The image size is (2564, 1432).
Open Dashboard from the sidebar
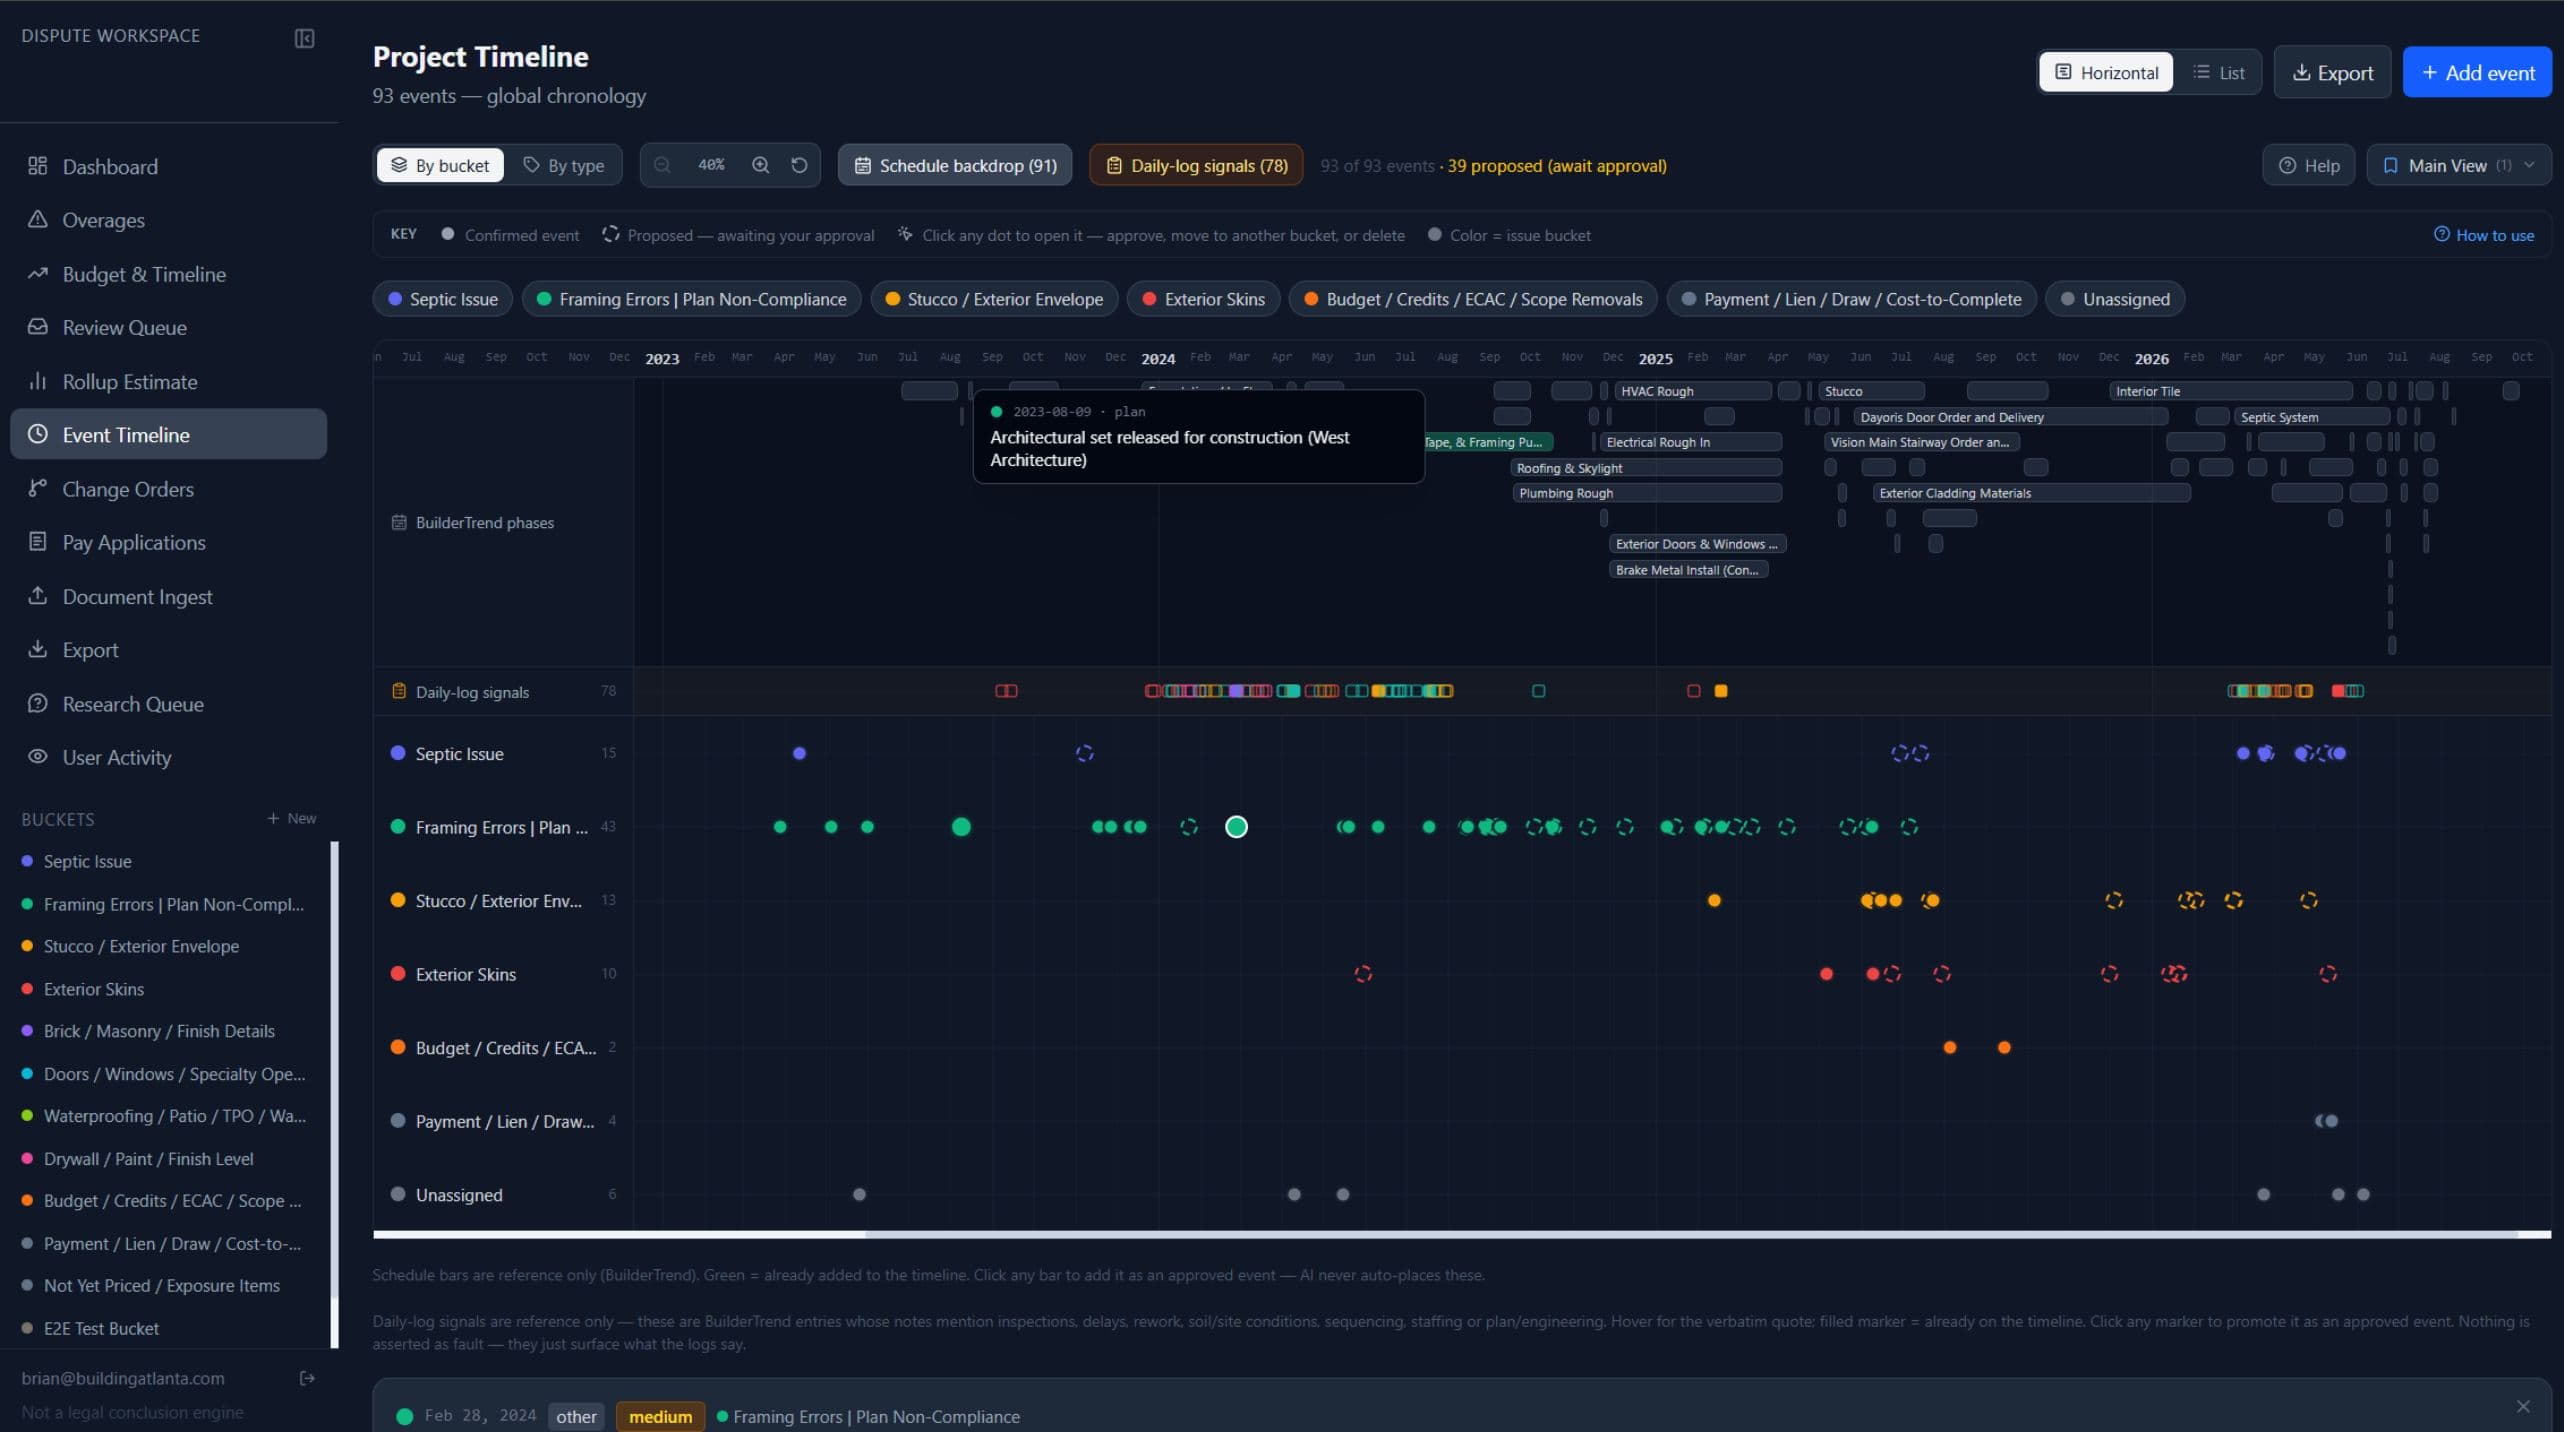168,166
